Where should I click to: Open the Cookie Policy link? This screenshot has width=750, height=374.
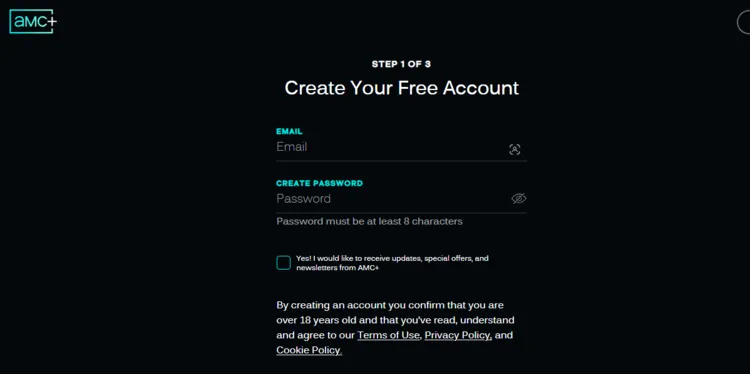[x=309, y=350]
